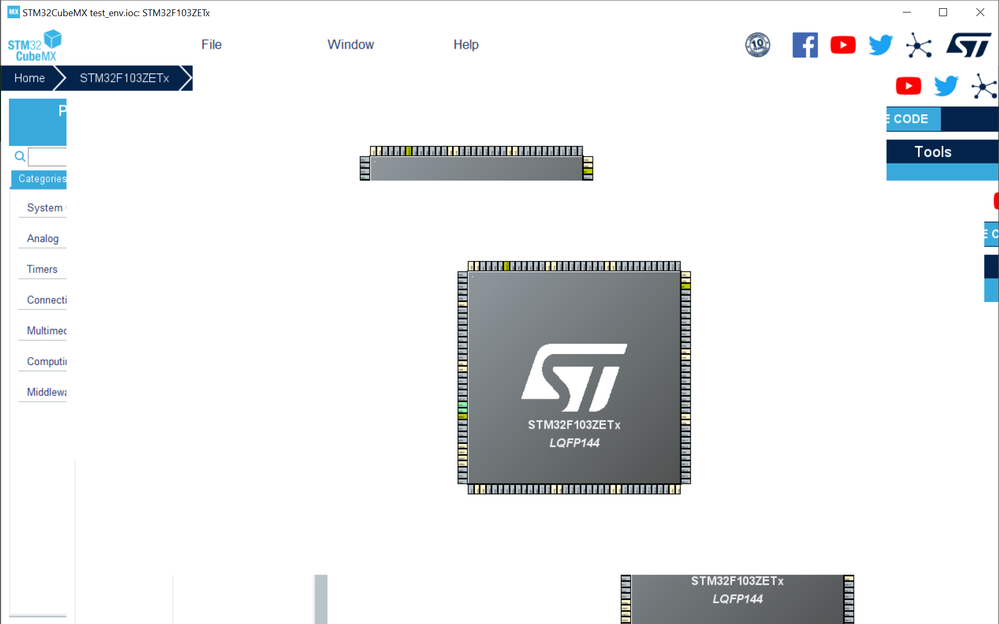Open the Window menu
The width and height of the screenshot is (999, 624).
[350, 45]
